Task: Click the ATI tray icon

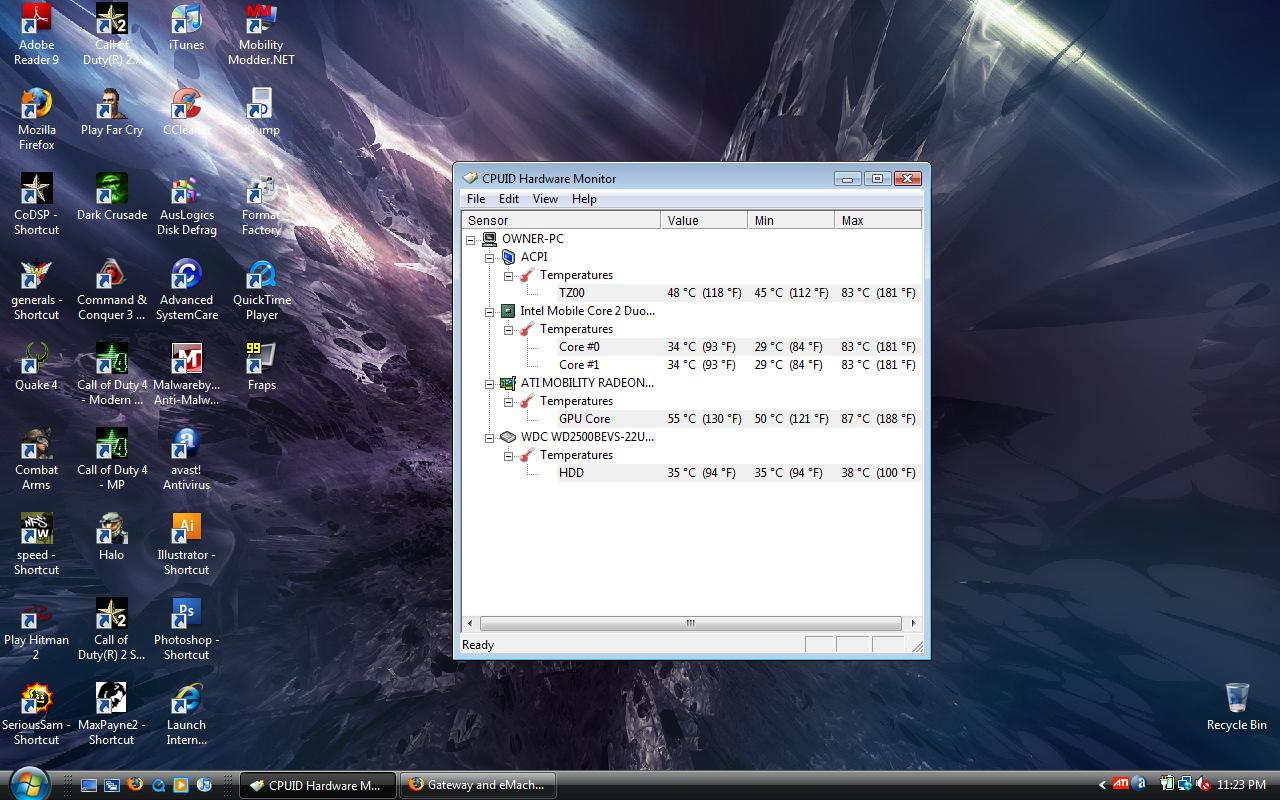Action: [x=1121, y=785]
